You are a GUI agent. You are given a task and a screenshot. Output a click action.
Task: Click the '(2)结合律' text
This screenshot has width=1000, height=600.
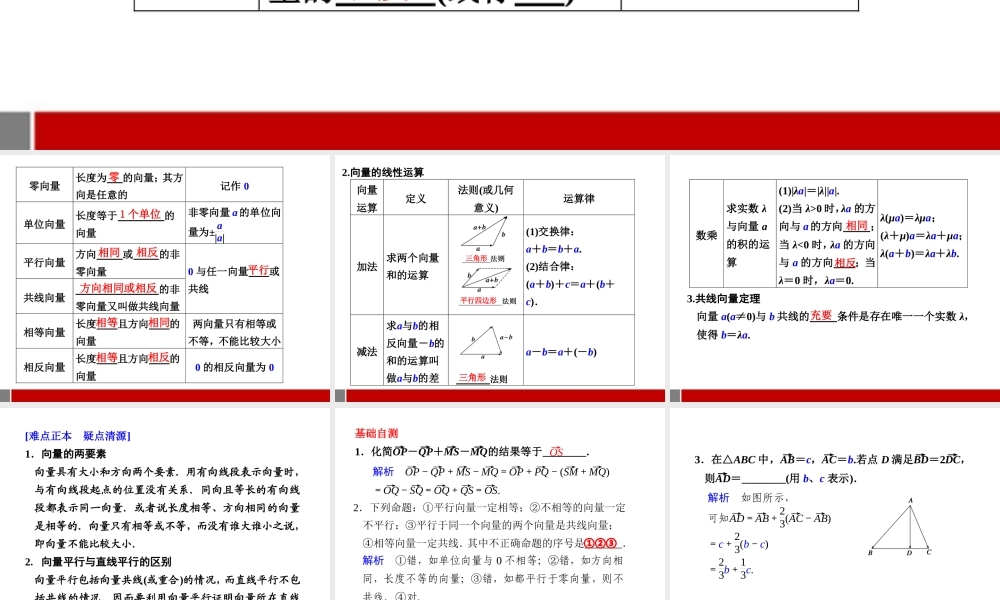tap(550, 267)
